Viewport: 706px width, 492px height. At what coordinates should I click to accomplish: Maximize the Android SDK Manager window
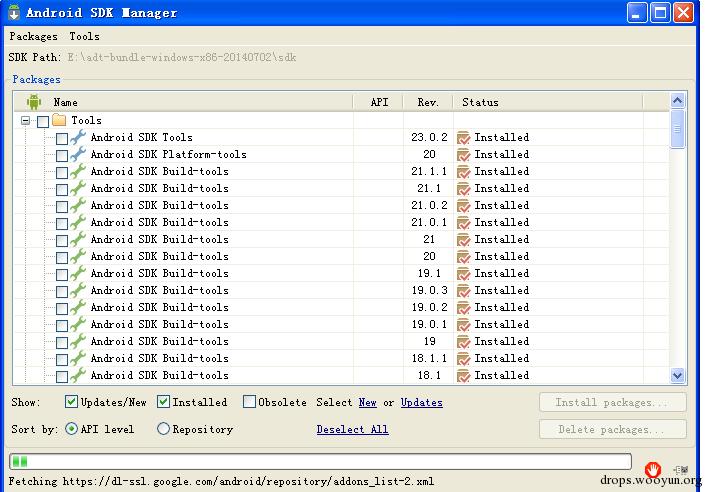660,13
